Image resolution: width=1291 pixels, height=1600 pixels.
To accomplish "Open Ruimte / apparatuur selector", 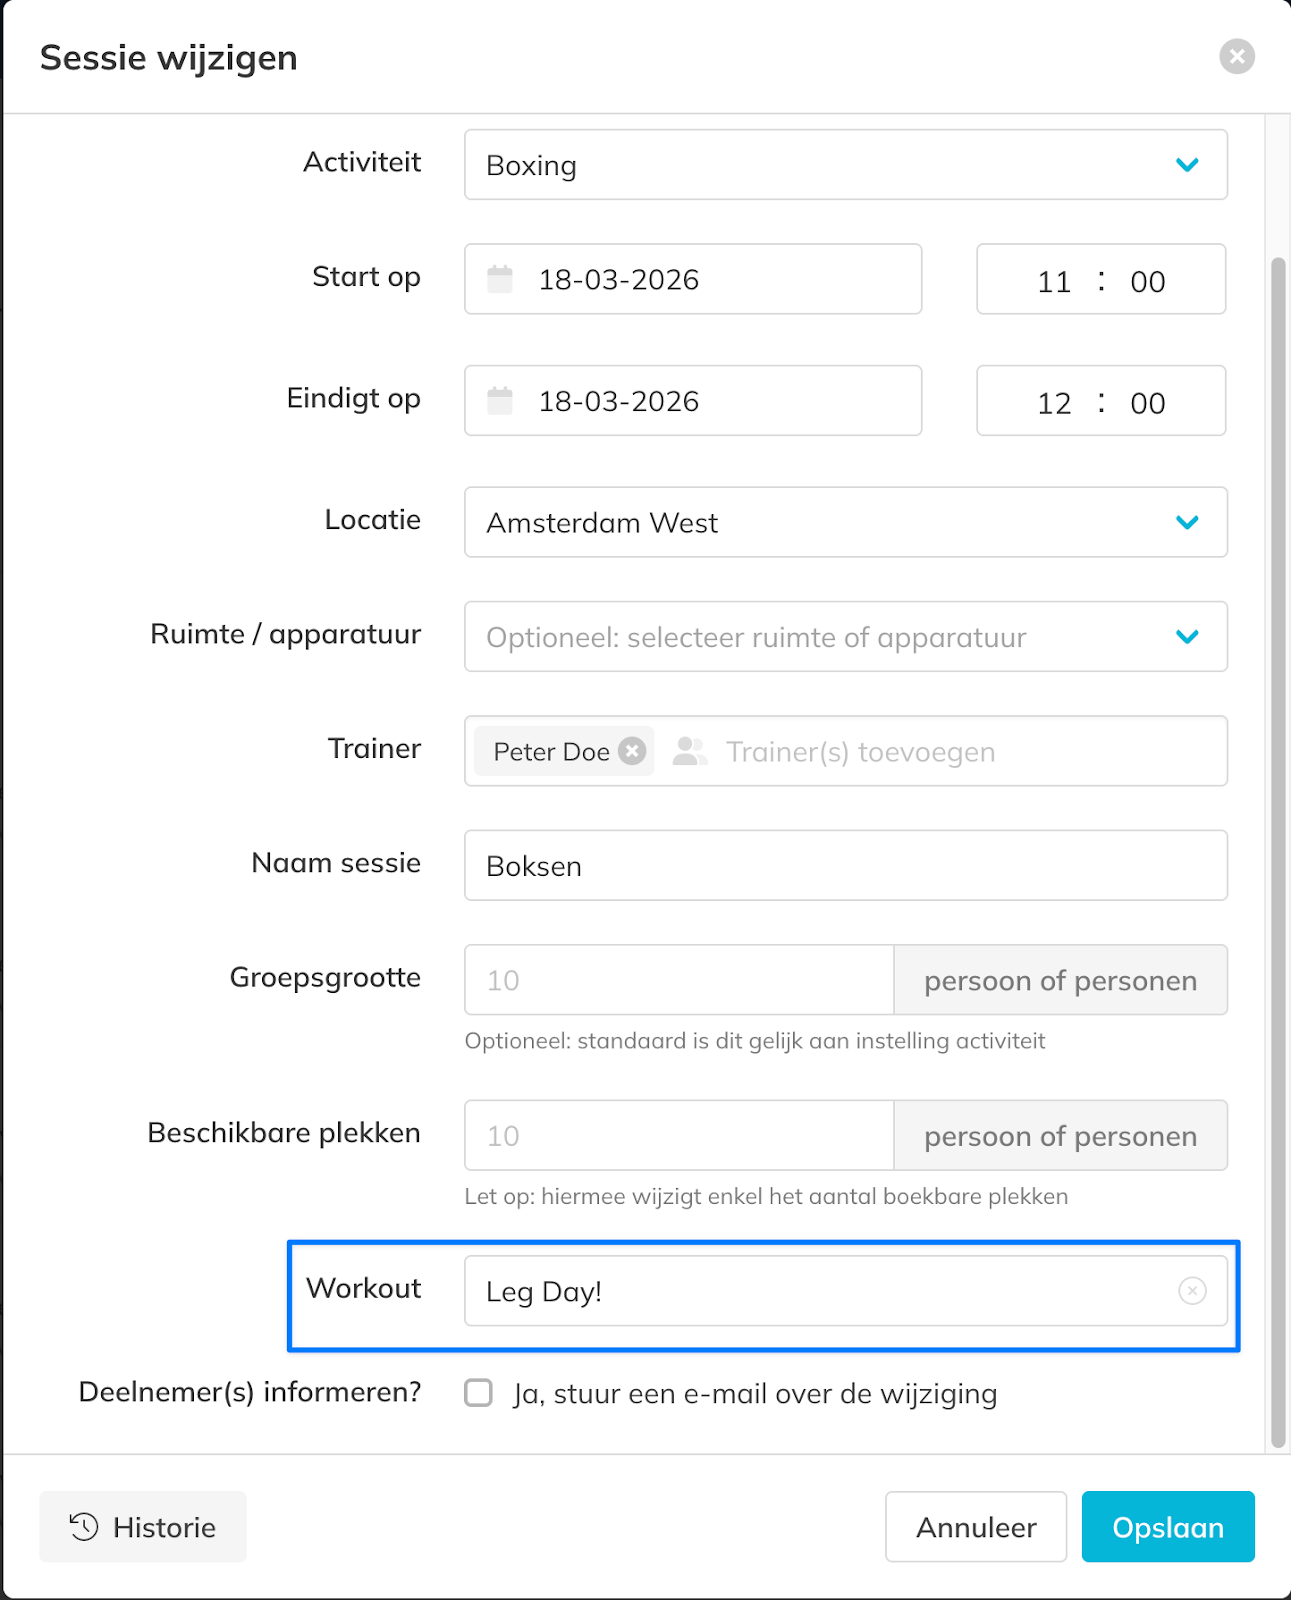I will pyautogui.click(x=845, y=637).
